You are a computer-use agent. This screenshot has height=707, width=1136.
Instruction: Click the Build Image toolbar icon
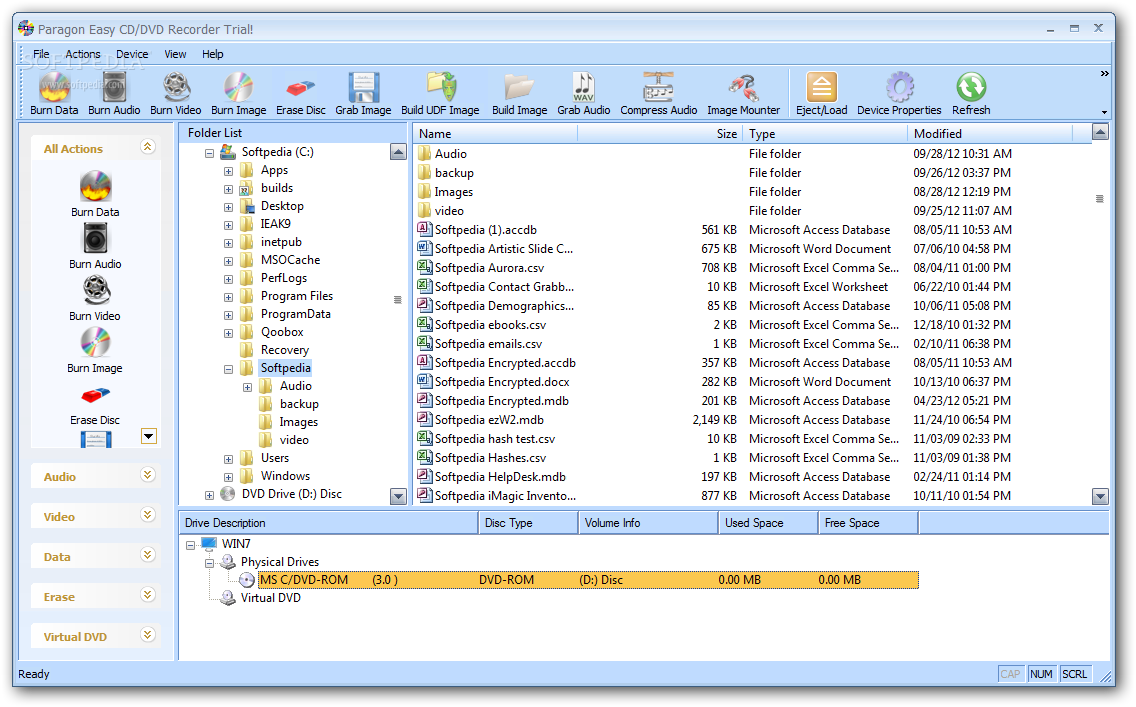[519, 94]
